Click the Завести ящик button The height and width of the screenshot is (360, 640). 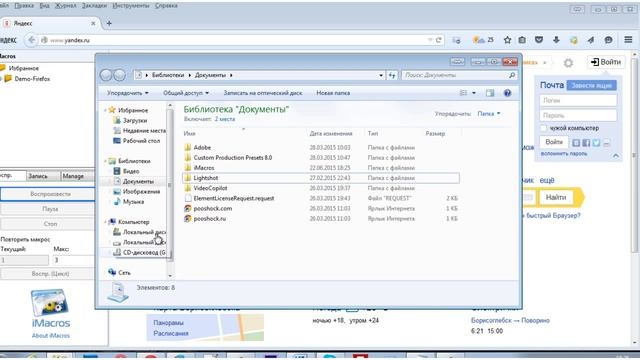click(x=591, y=85)
